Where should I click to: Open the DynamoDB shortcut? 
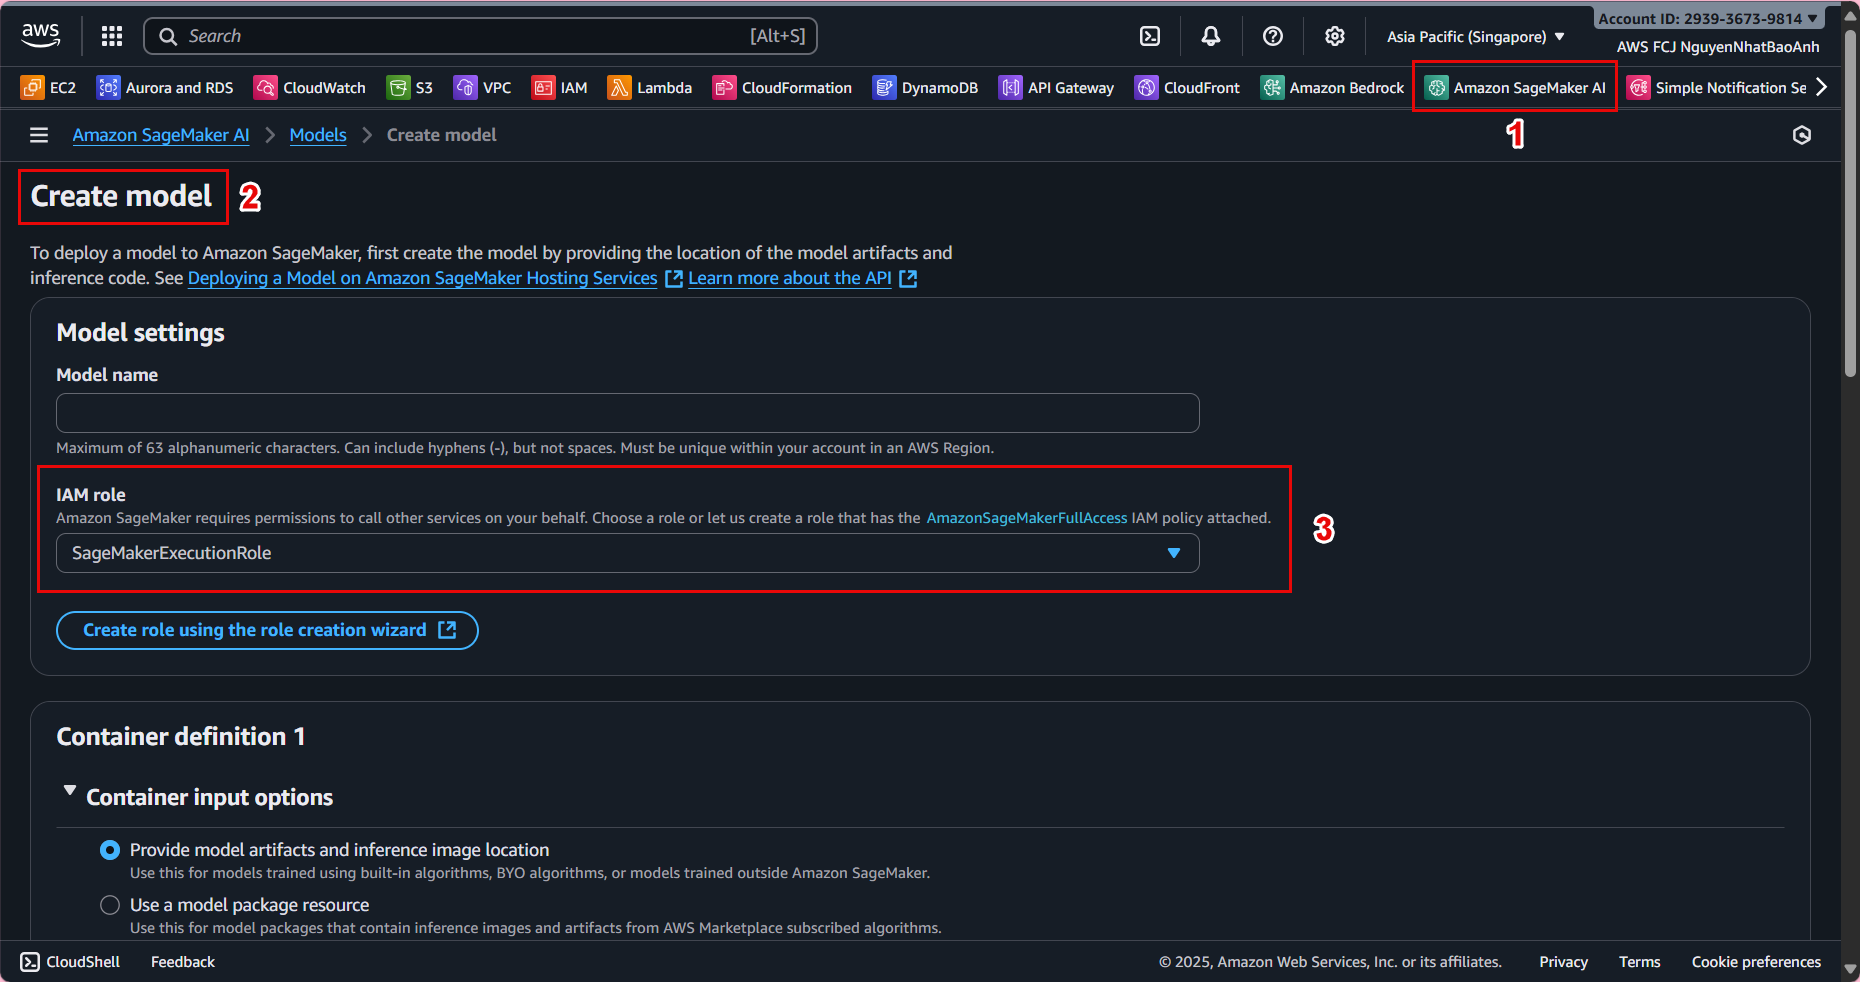[x=925, y=88]
